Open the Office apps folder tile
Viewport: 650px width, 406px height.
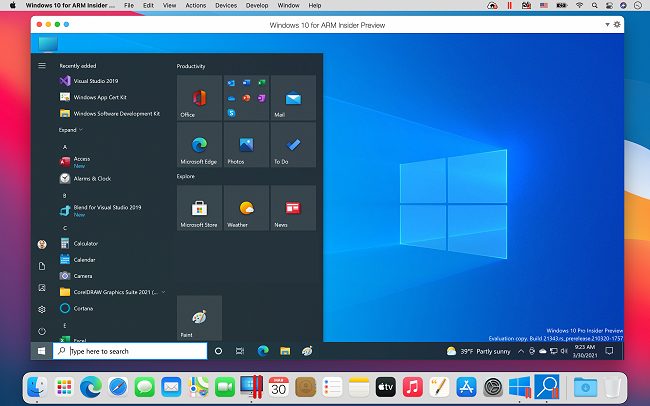[x=246, y=98]
